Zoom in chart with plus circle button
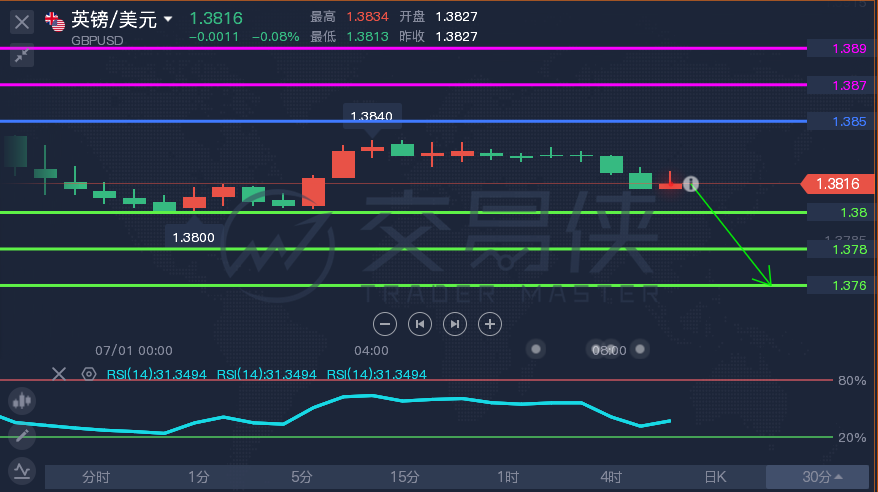Image resolution: width=878 pixels, height=492 pixels. click(x=490, y=324)
